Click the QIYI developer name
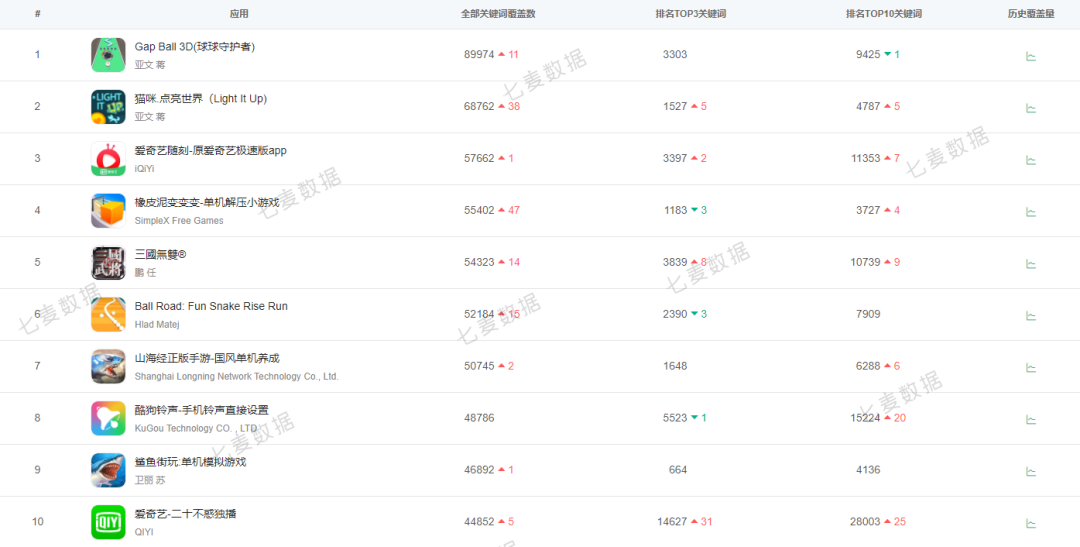The width and height of the screenshot is (1080, 547). pyautogui.click(x=144, y=533)
